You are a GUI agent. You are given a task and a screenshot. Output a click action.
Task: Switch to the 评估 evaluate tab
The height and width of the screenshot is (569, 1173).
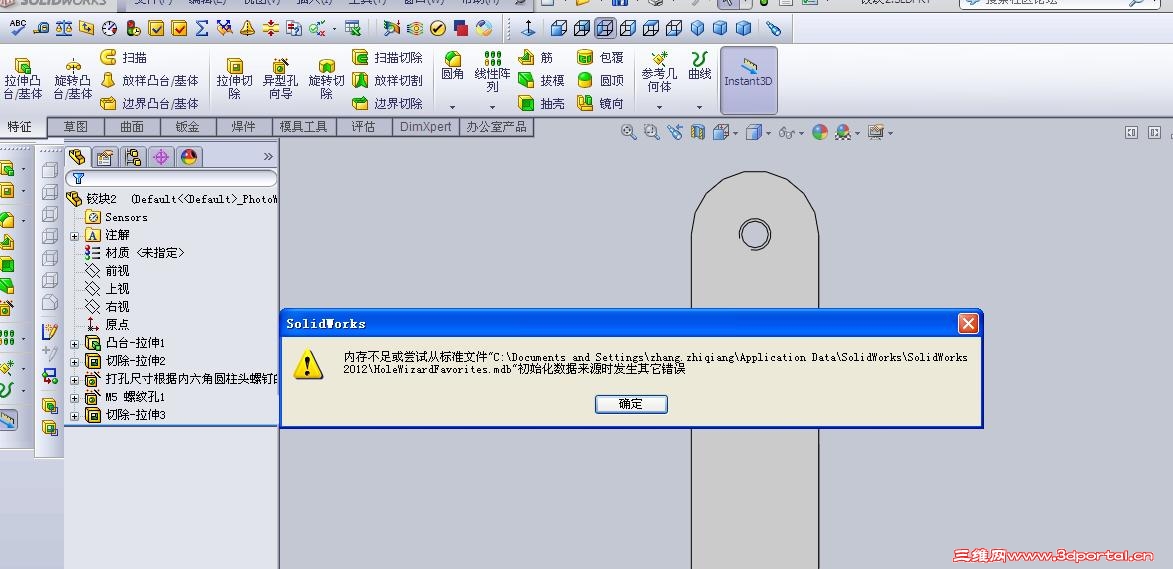364,127
